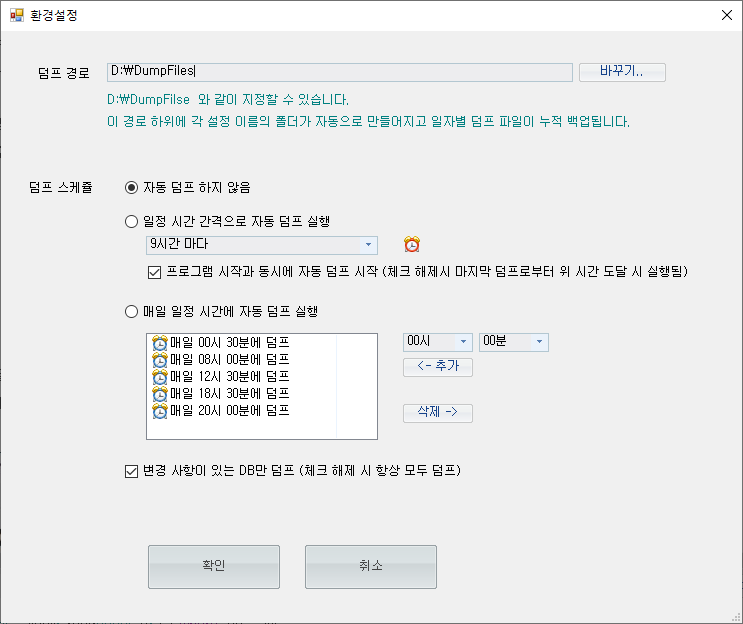
Task: Click the '덤프 경로' label
Action: click(x=64, y=73)
